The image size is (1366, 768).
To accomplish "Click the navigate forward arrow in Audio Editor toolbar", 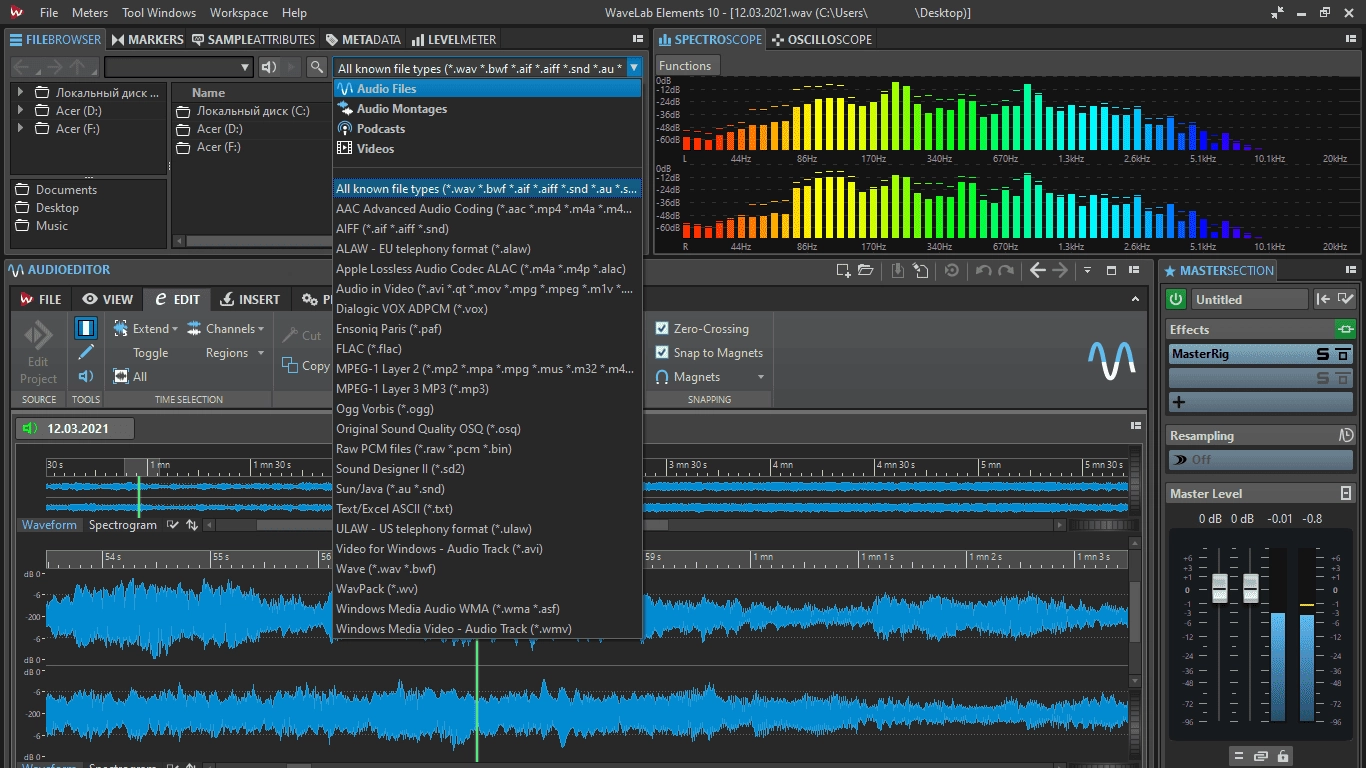I will pos(1060,270).
